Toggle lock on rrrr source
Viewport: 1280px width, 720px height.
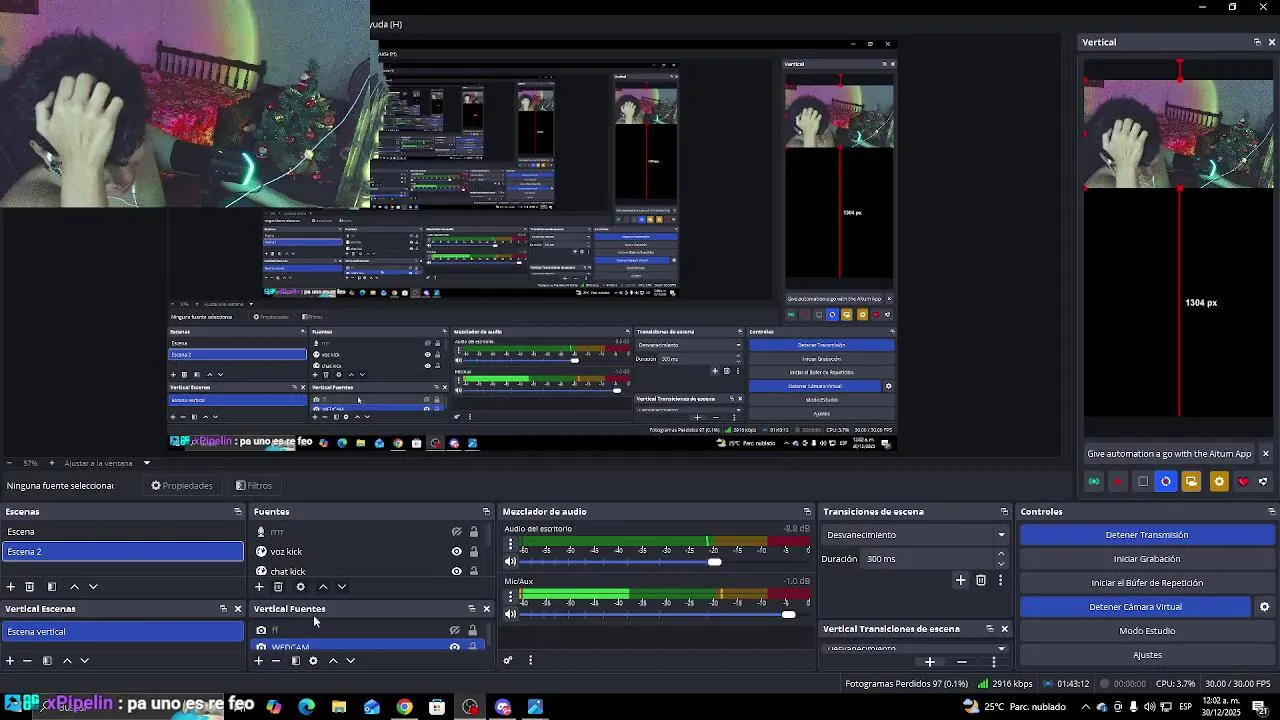pos(474,532)
